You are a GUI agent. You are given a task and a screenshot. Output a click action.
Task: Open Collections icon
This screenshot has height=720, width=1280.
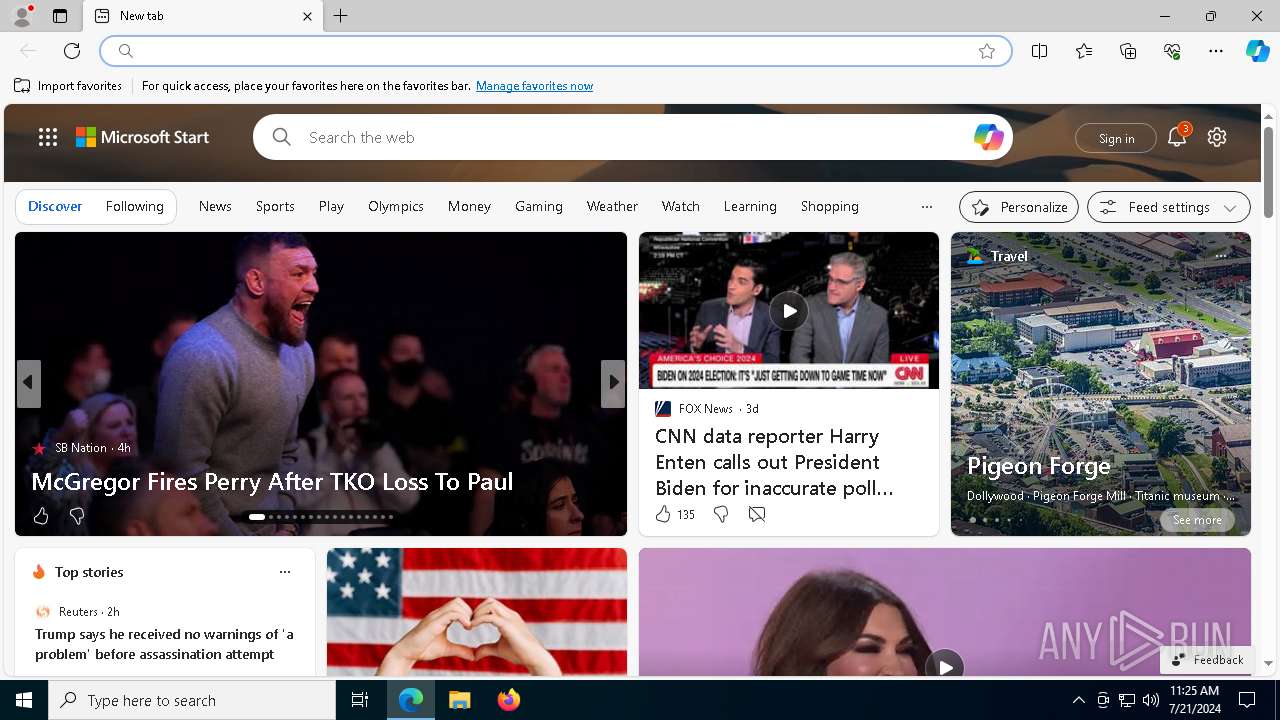[x=1128, y=51]
